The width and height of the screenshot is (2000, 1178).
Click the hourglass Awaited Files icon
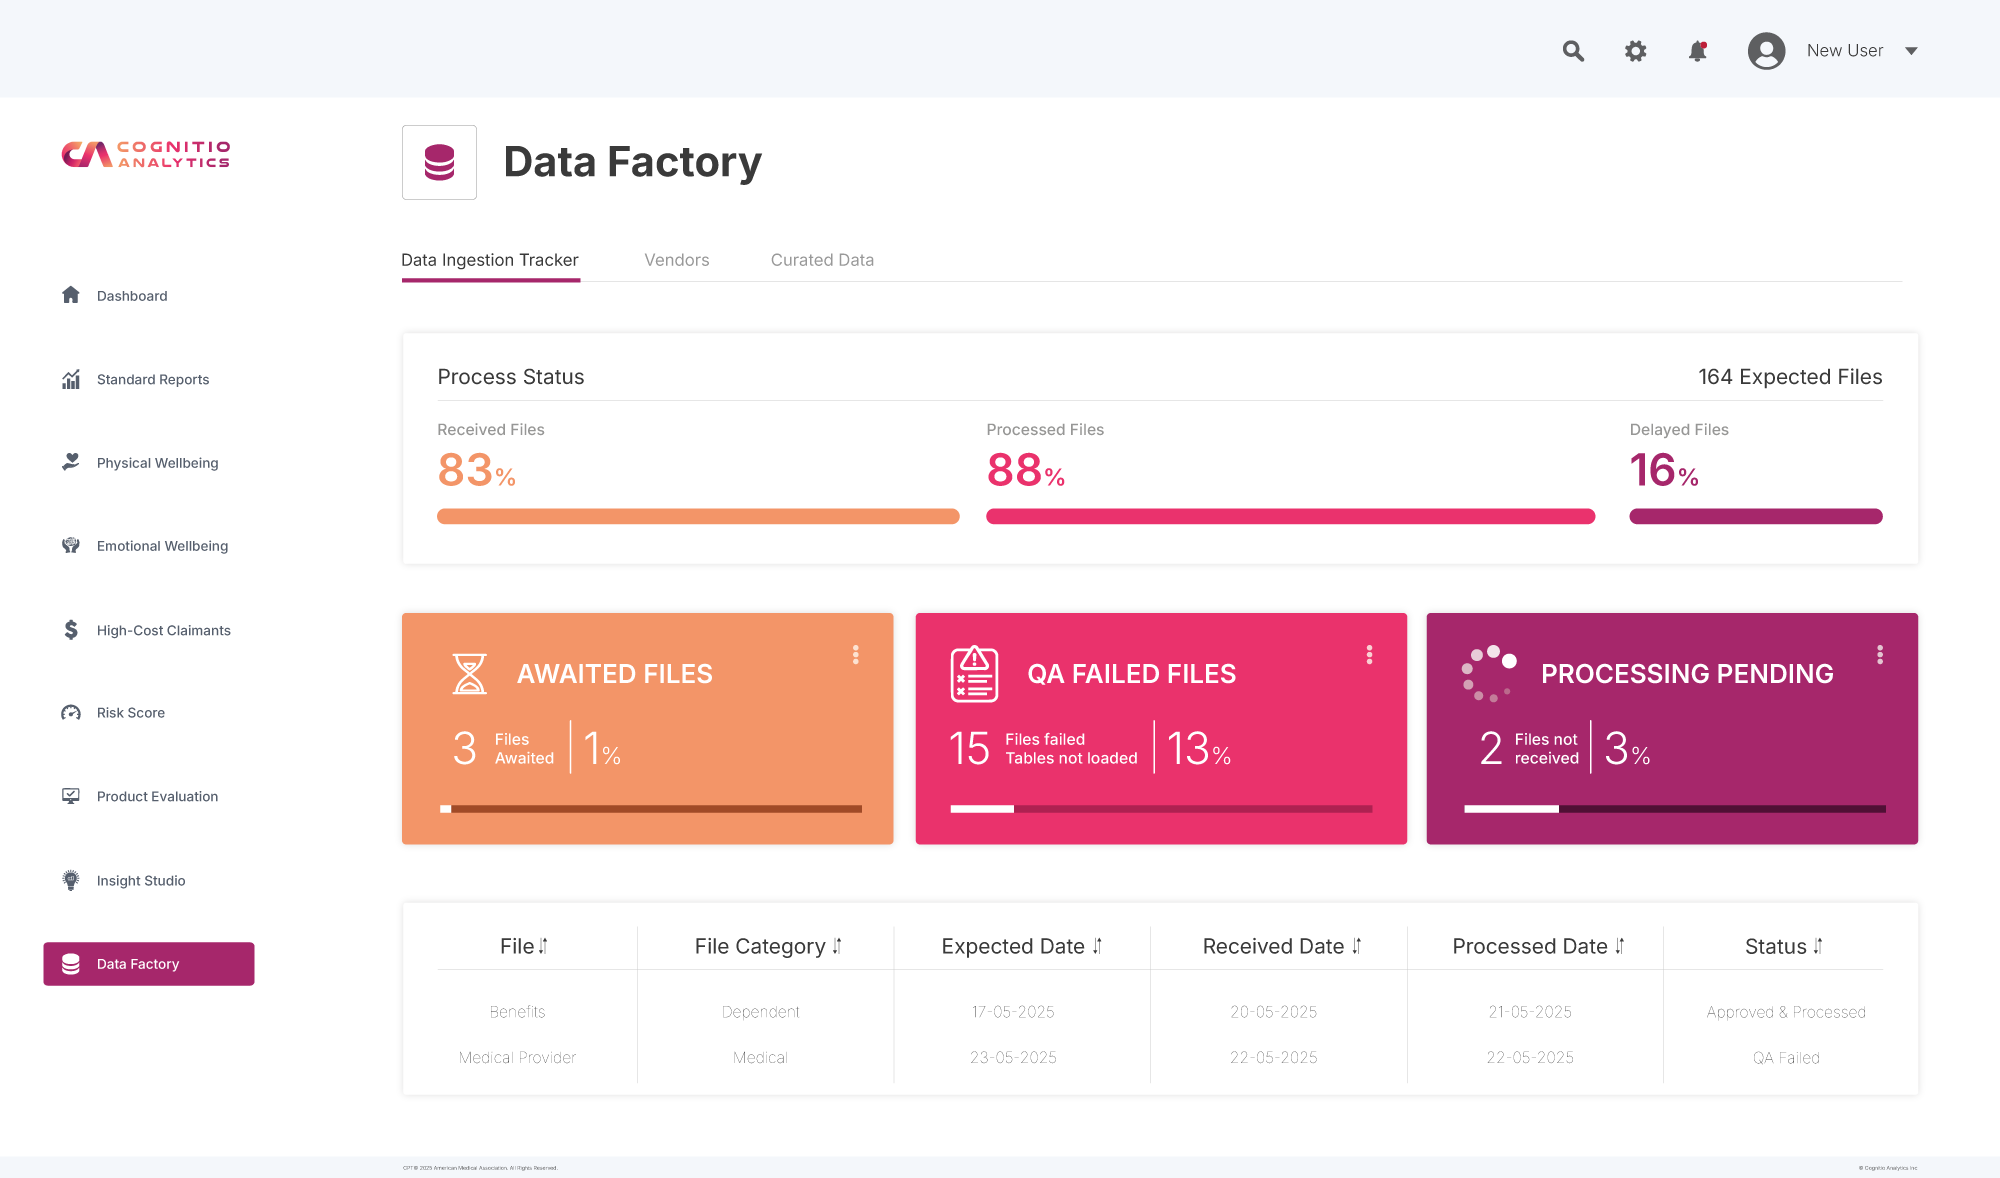[469, 674]
